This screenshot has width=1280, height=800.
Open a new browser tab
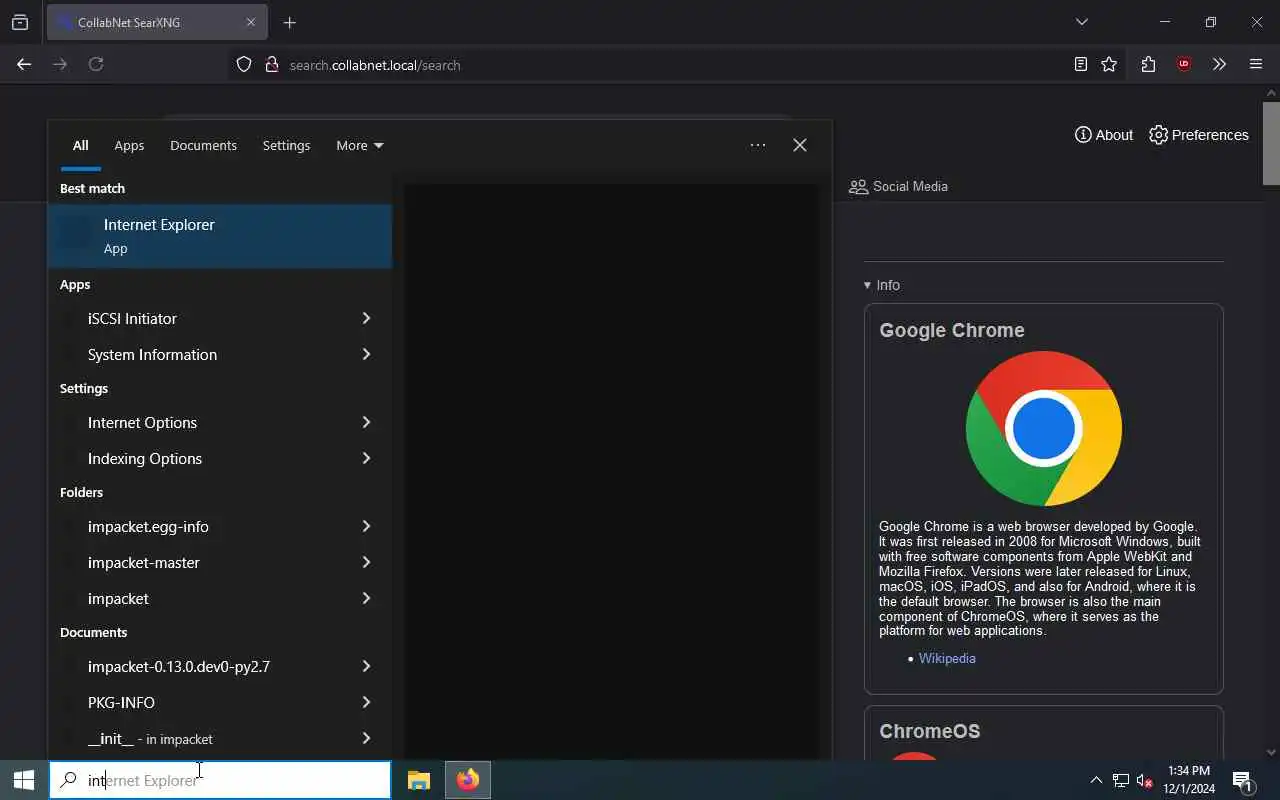(x=290, y=22)
